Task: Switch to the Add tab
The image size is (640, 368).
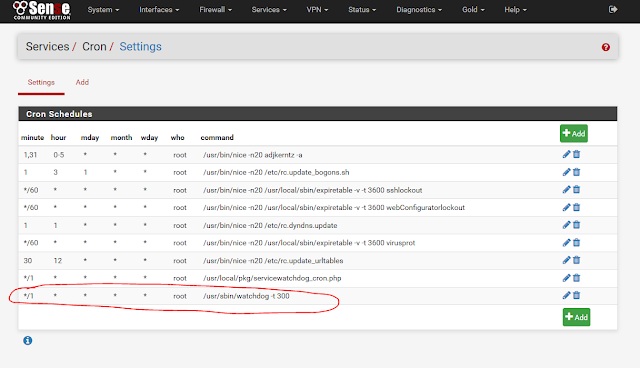Action: tap(82, 82)
